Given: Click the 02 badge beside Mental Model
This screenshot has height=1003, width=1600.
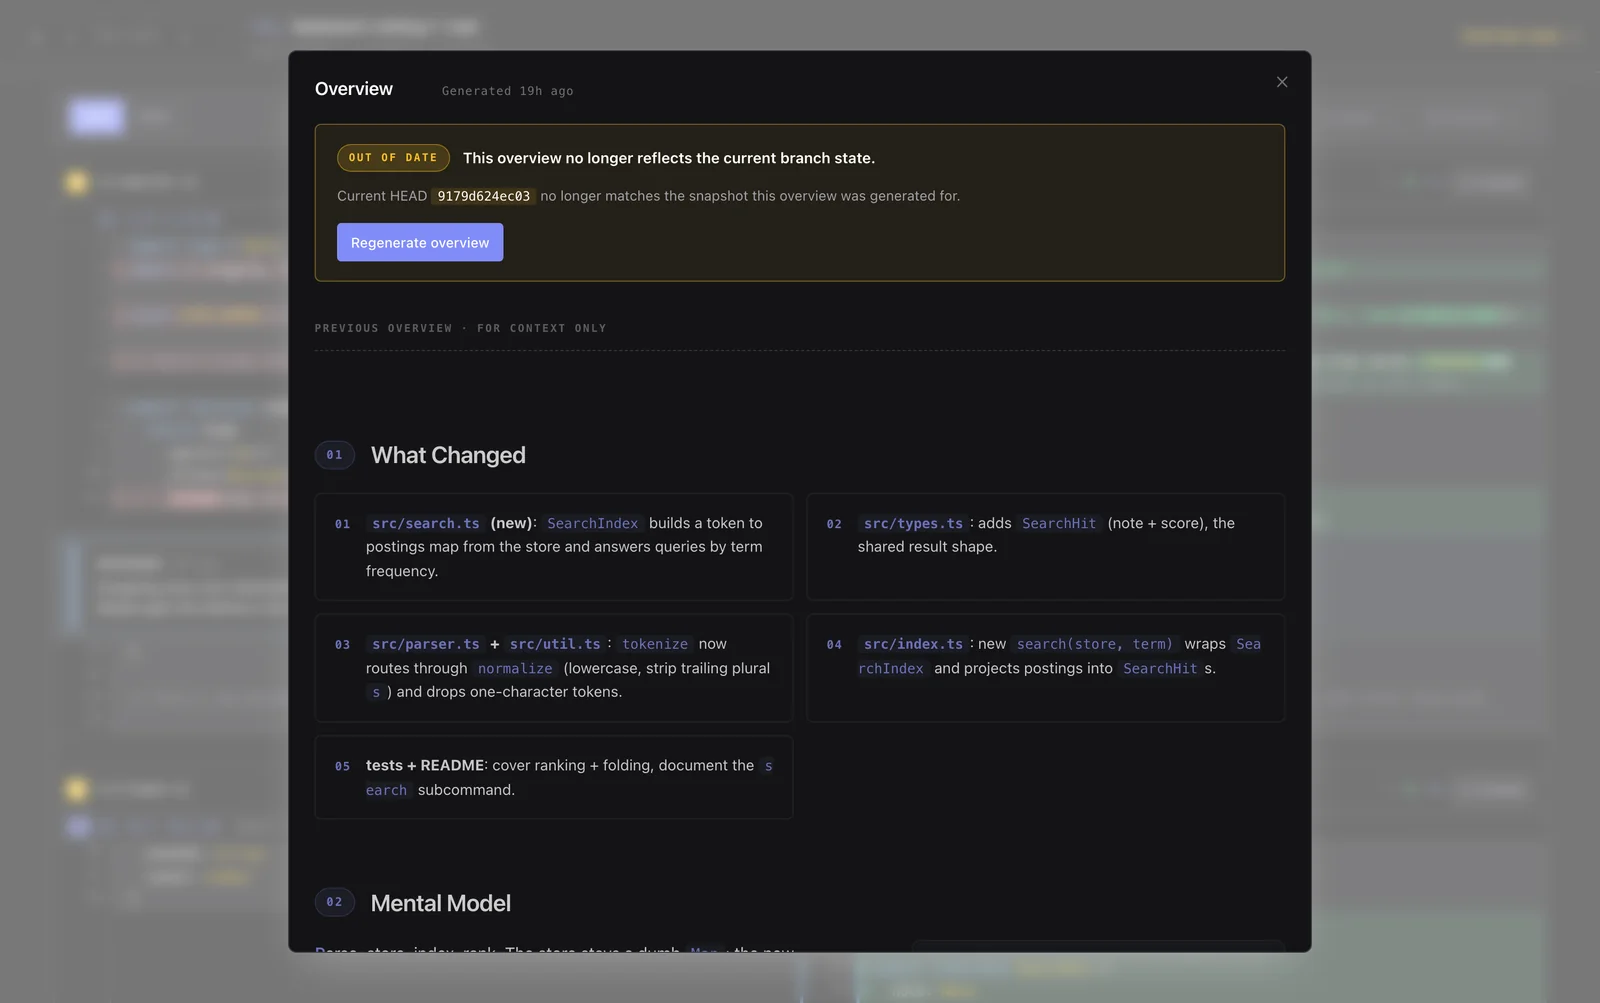Looking at the screenshot, I should [335, 902].
